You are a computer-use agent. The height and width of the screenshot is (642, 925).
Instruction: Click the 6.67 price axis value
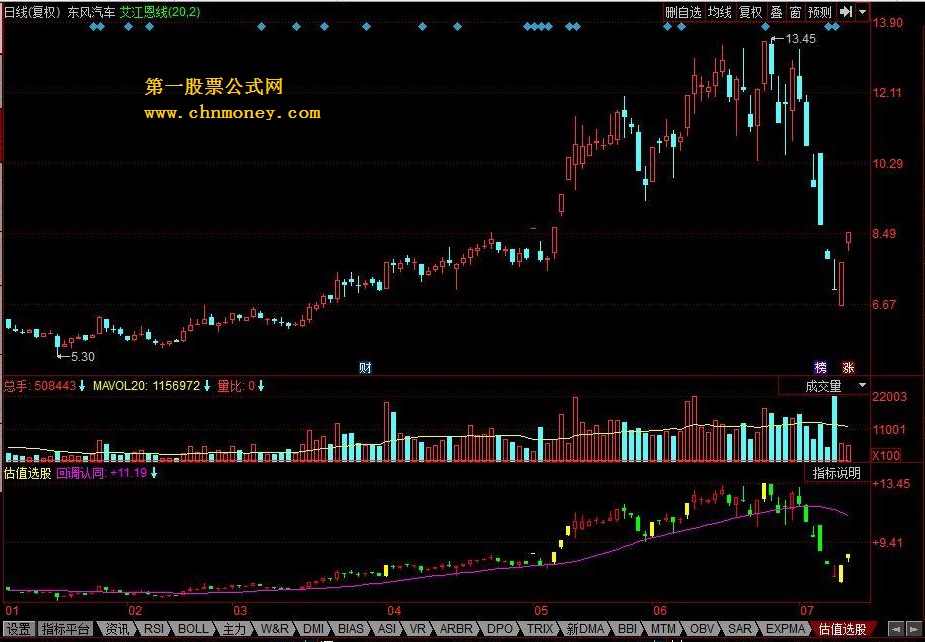(884, 304)
